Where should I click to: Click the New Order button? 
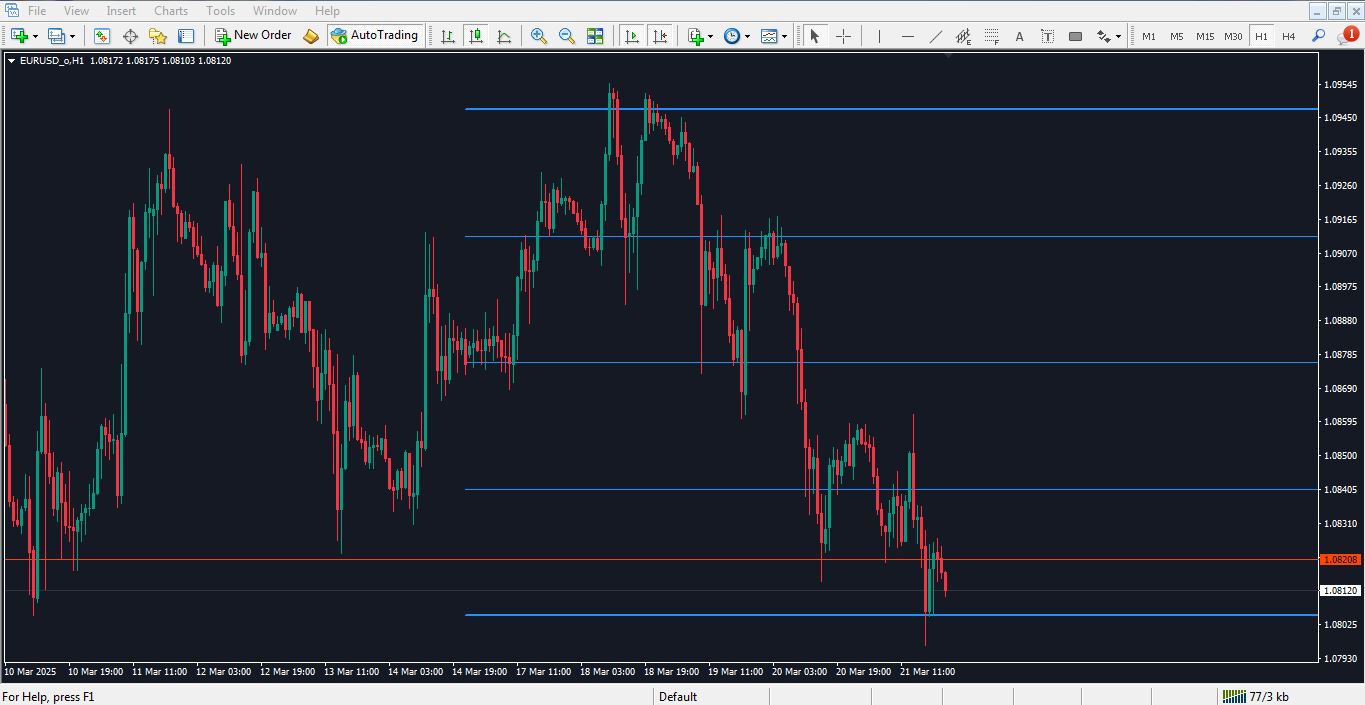tap(253, 36)
